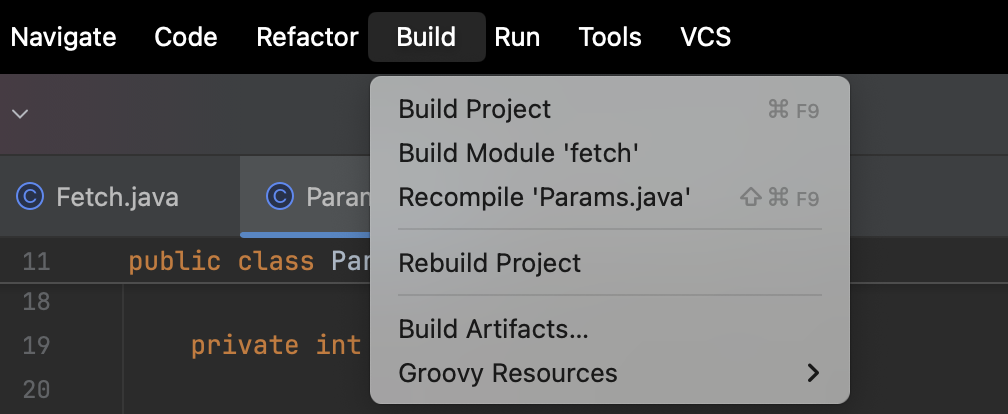Open the Groovy Resources submenu arrow
1008x414 pixels.
pos(812,374)
